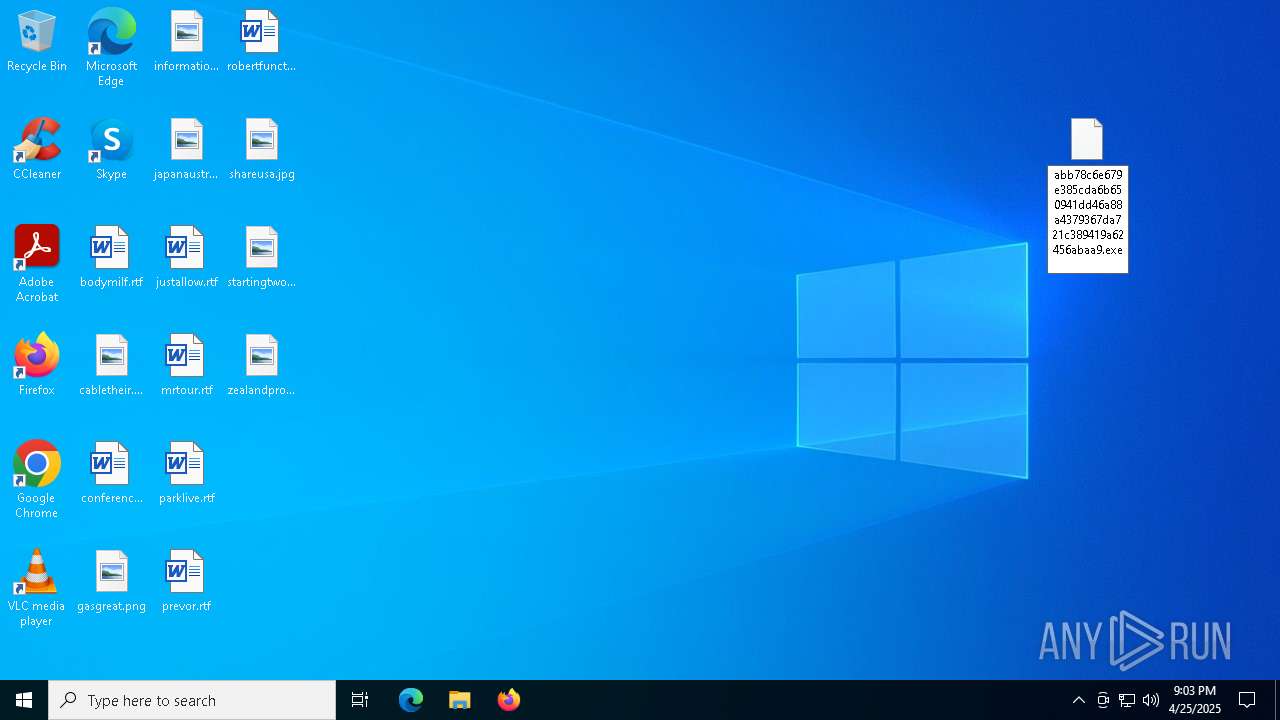The width and height of the screenshot is (1280, 720).
Task: Select the conferenc... Word document
Action: (111, 474)
